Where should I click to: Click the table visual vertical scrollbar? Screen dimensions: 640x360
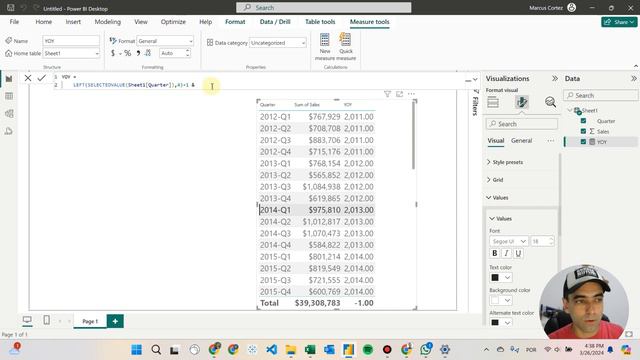(413, 135)
